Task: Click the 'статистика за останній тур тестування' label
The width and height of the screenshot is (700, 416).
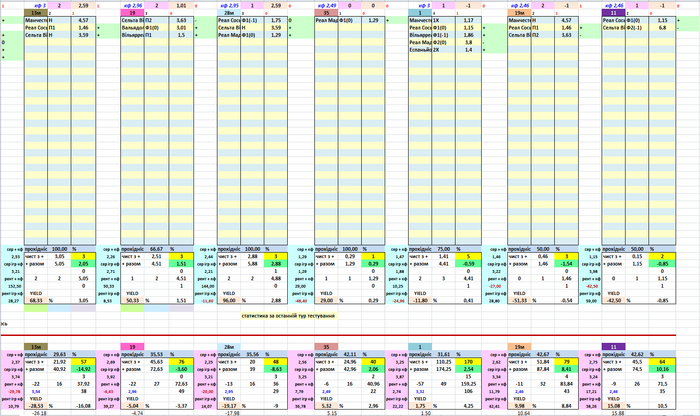Action: pyautogui.click(x=288, y=316)
